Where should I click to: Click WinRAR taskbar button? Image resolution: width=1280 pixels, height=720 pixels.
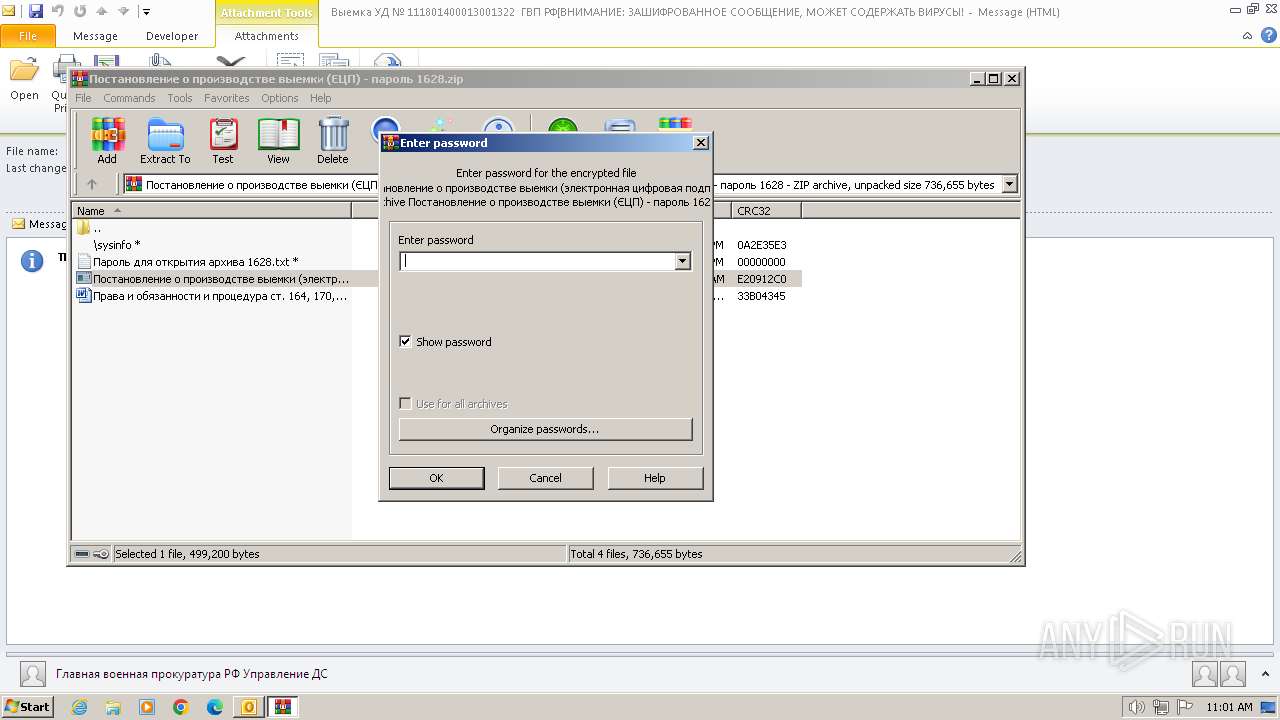coord(282,707)
